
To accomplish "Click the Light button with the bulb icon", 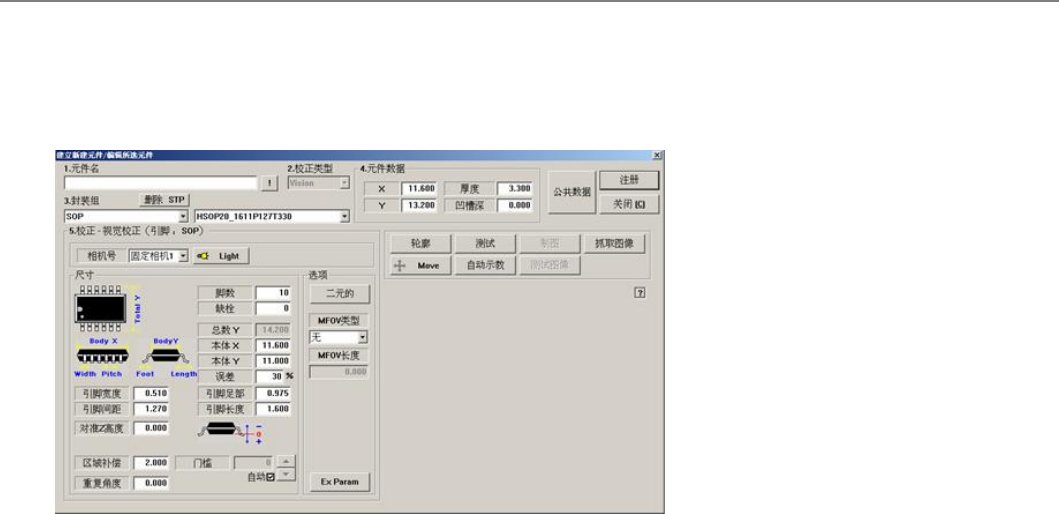I will pyautogui.click(x=222, y=257).
